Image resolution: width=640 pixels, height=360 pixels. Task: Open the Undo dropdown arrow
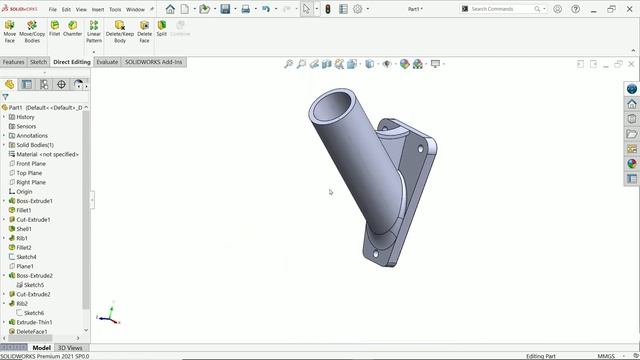pyautogui.click(x=276, y=9)
